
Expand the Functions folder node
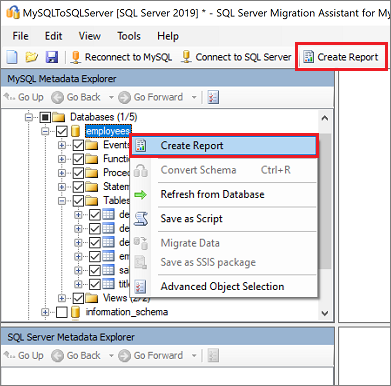[62, 159]
